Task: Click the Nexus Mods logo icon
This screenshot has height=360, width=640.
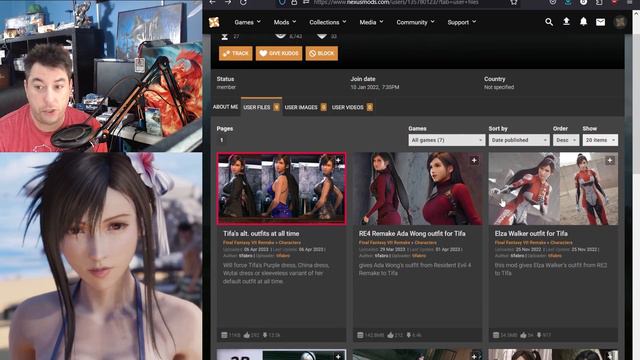Action: click(214, 22)
